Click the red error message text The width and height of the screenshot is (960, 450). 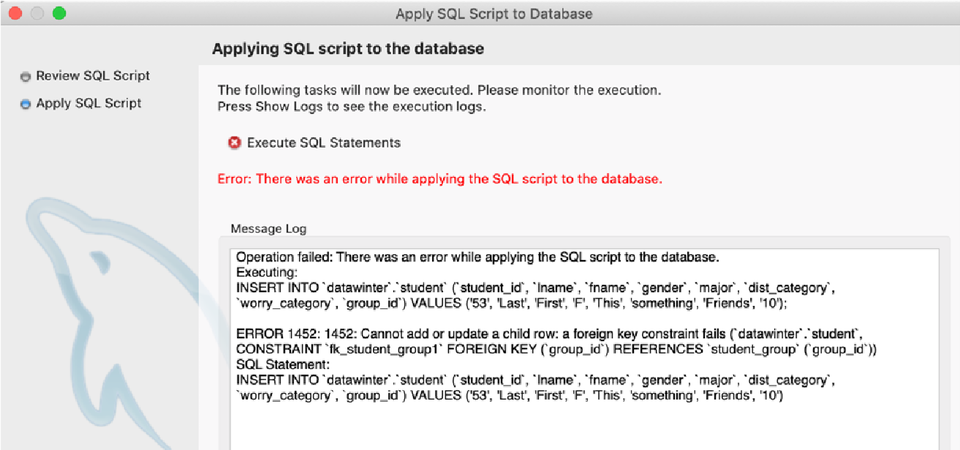(441, 179)
